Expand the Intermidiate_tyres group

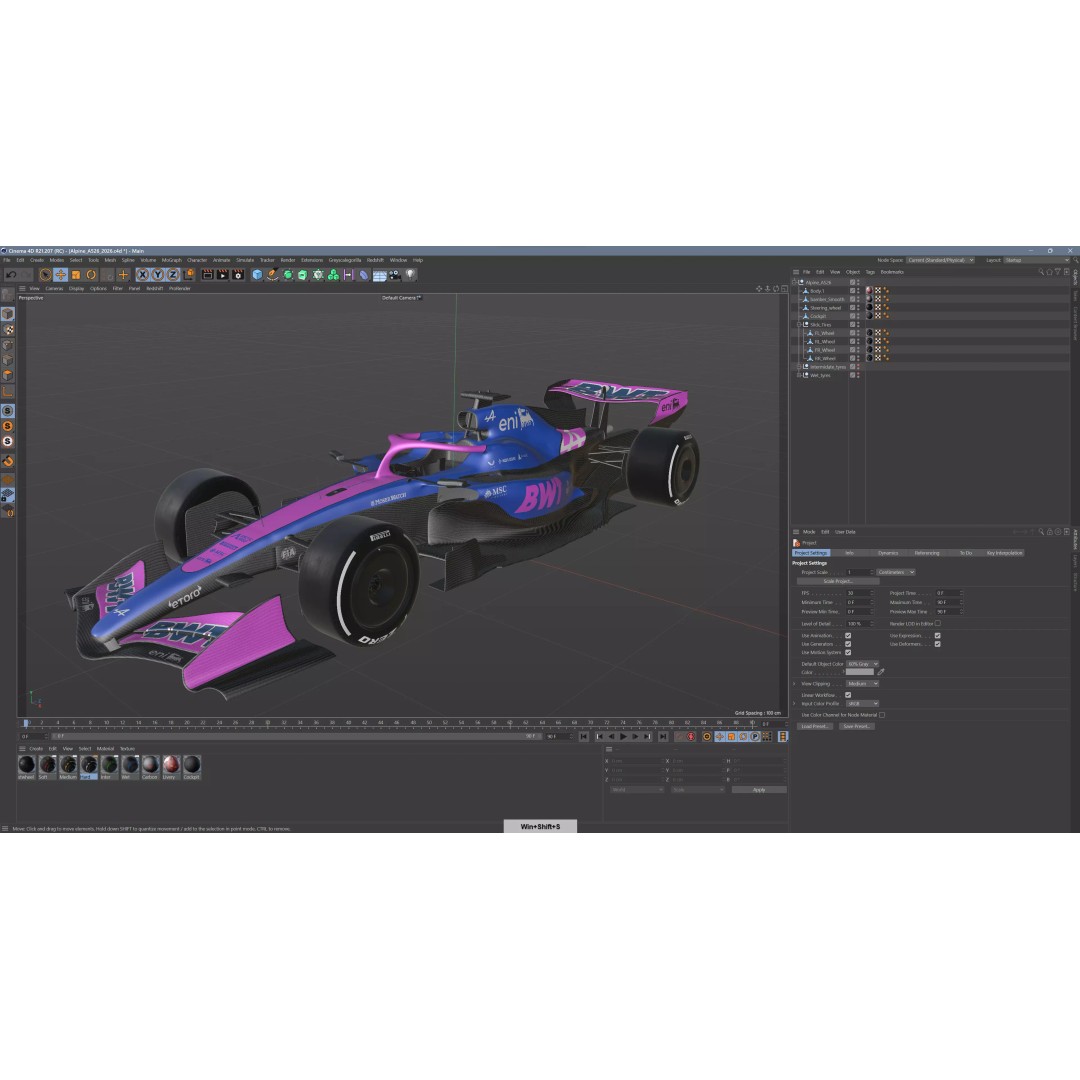pyautogui.click(x=799, y=367)
